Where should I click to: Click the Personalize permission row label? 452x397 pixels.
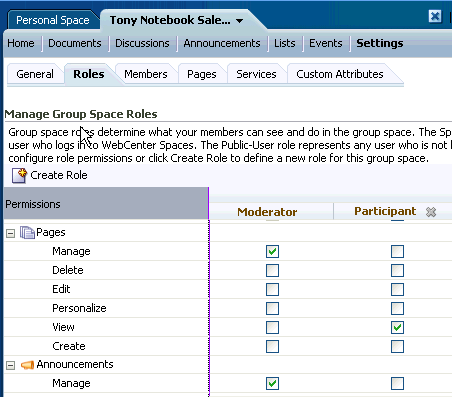click(x=79, y=308)
